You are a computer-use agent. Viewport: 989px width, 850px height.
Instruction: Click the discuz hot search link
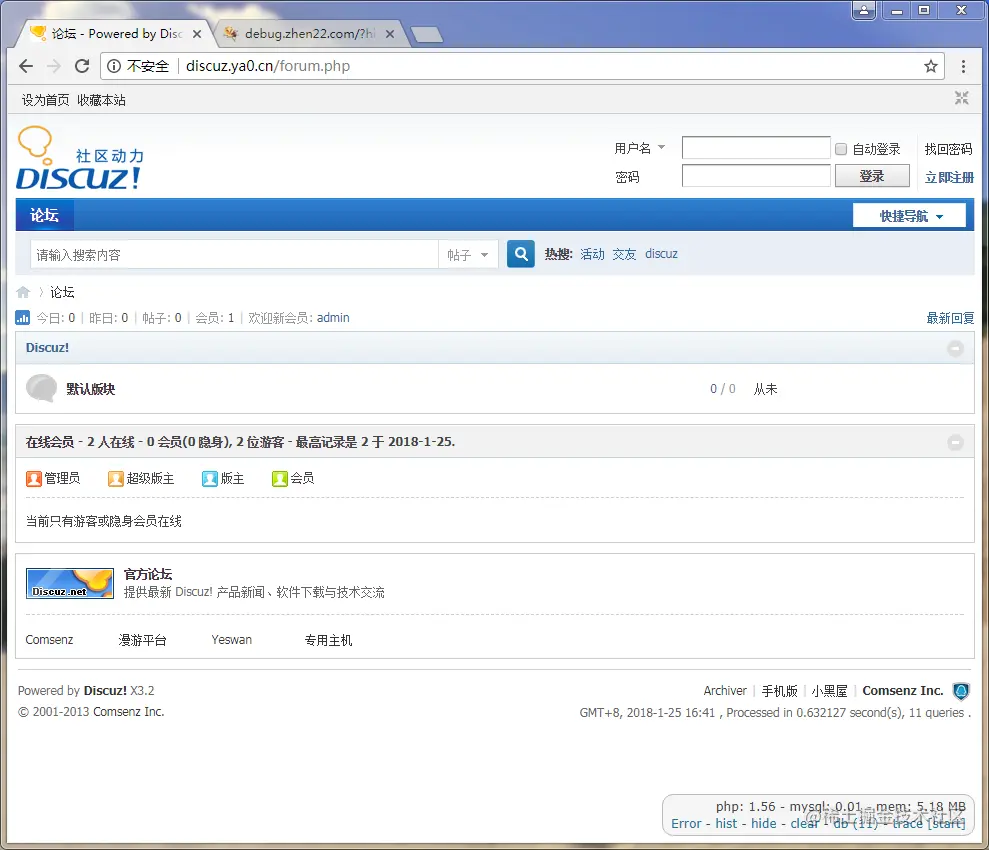pyautogui.click(x=661, y=254)
